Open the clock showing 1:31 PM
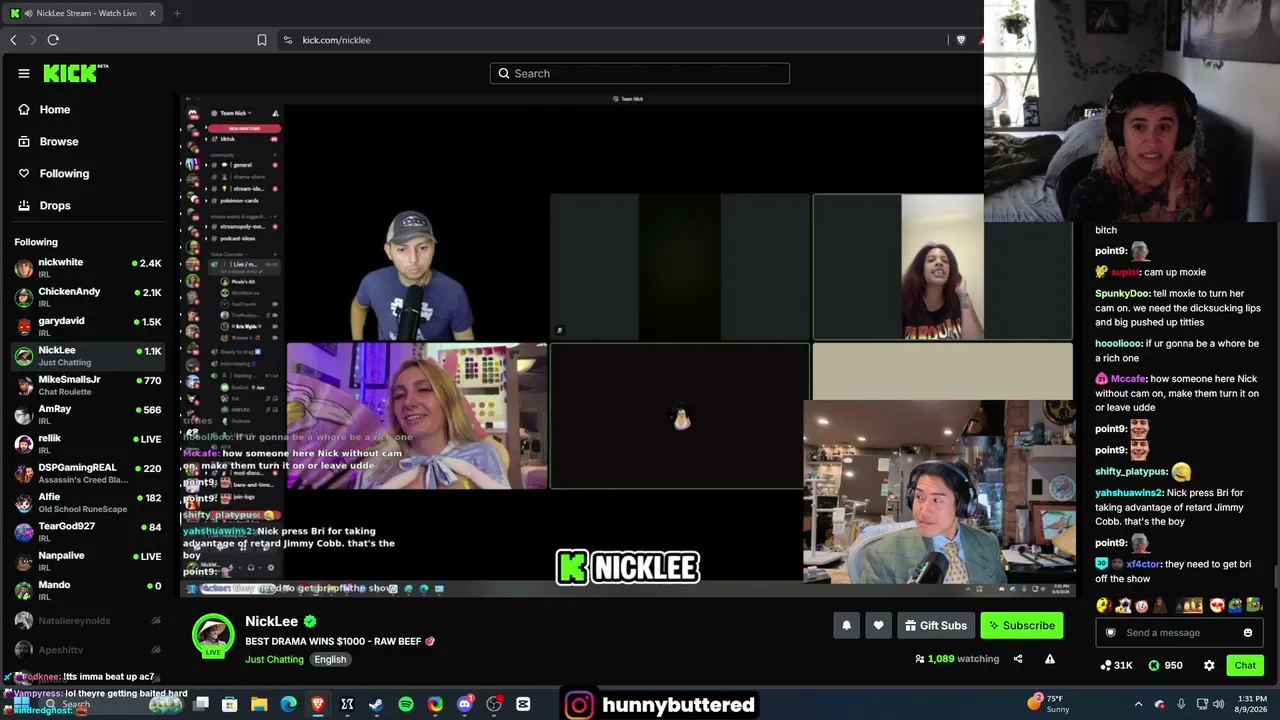Image resolution: width=1280 pixels, height=720 pixels. (x=1252, y=704)
